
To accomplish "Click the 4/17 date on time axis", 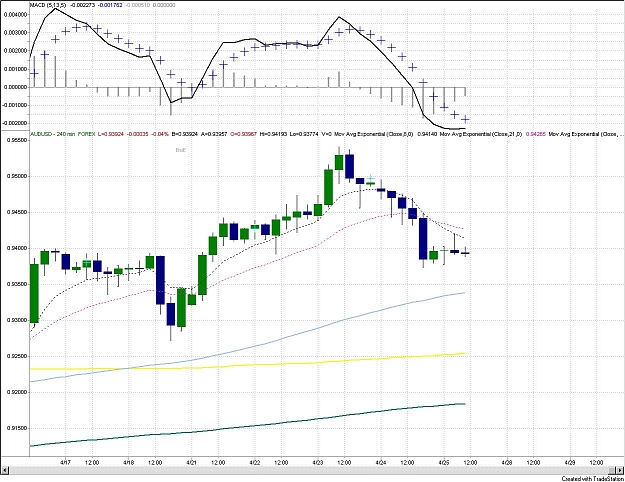I will pos(66,462).
